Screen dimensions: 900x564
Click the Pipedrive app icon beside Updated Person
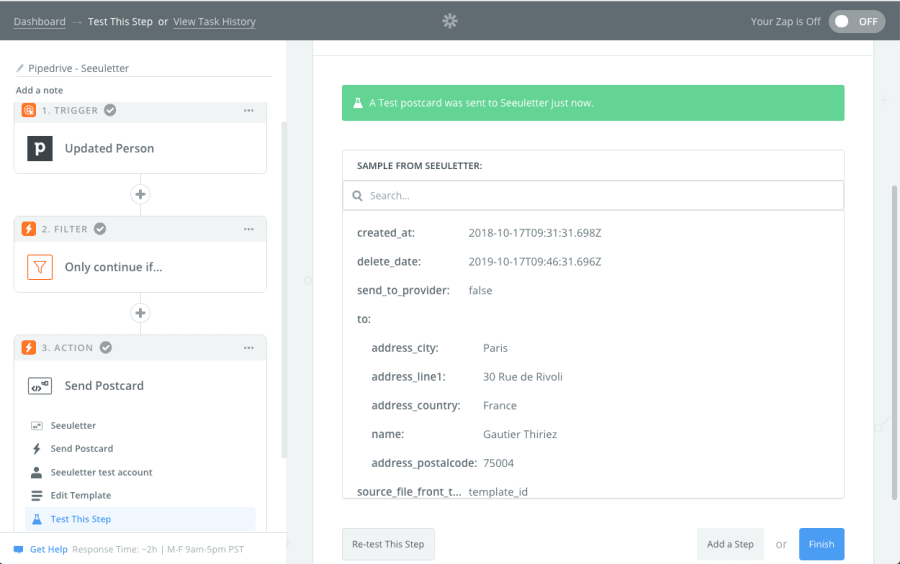point(40,148)
